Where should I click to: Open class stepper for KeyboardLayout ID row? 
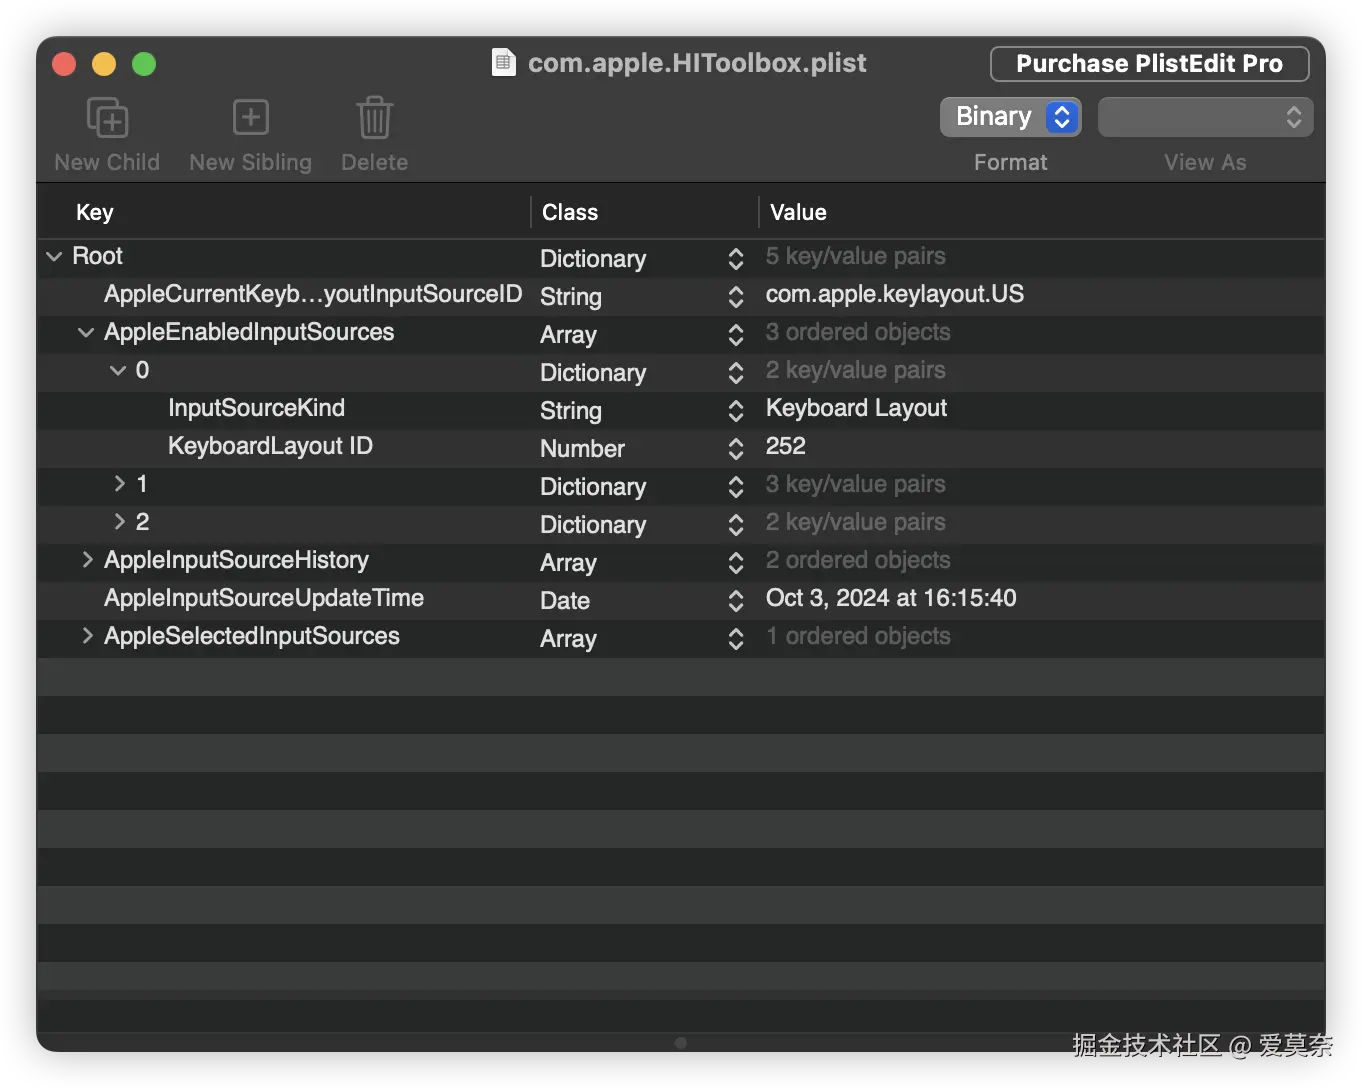coord(736,449)
